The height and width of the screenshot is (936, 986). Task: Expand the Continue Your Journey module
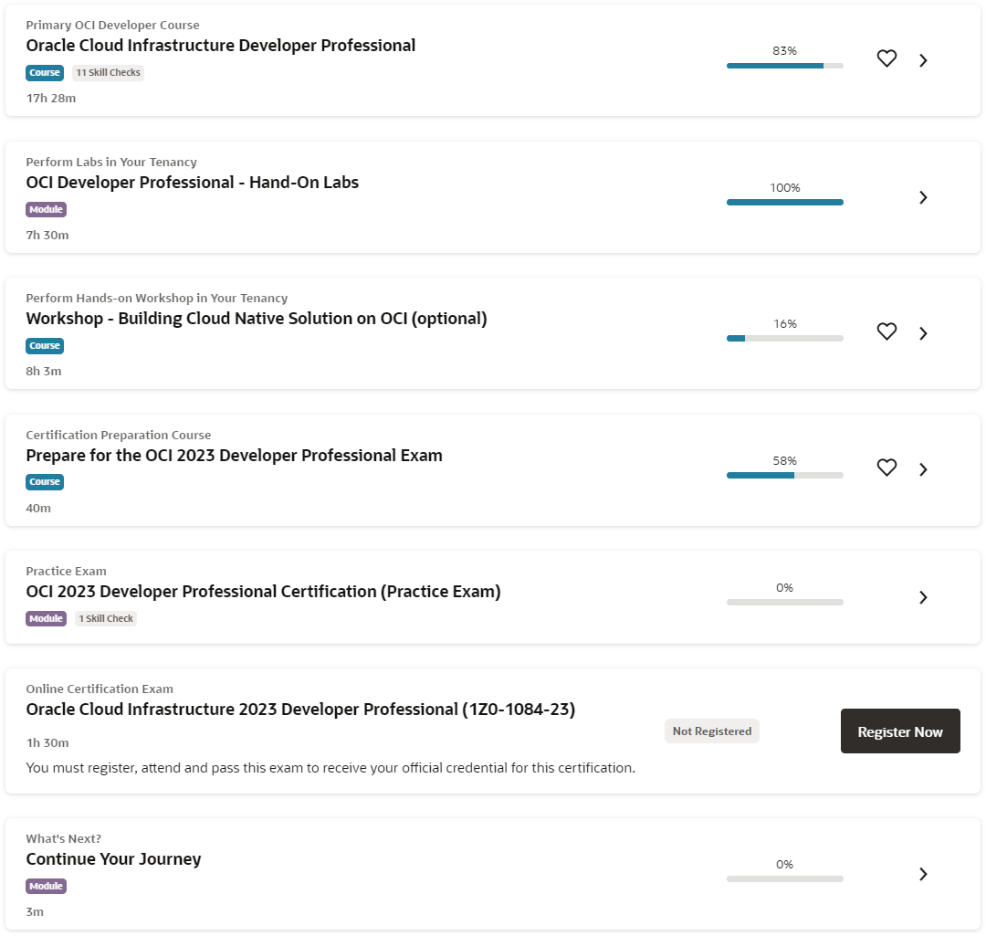click(923, 873)
